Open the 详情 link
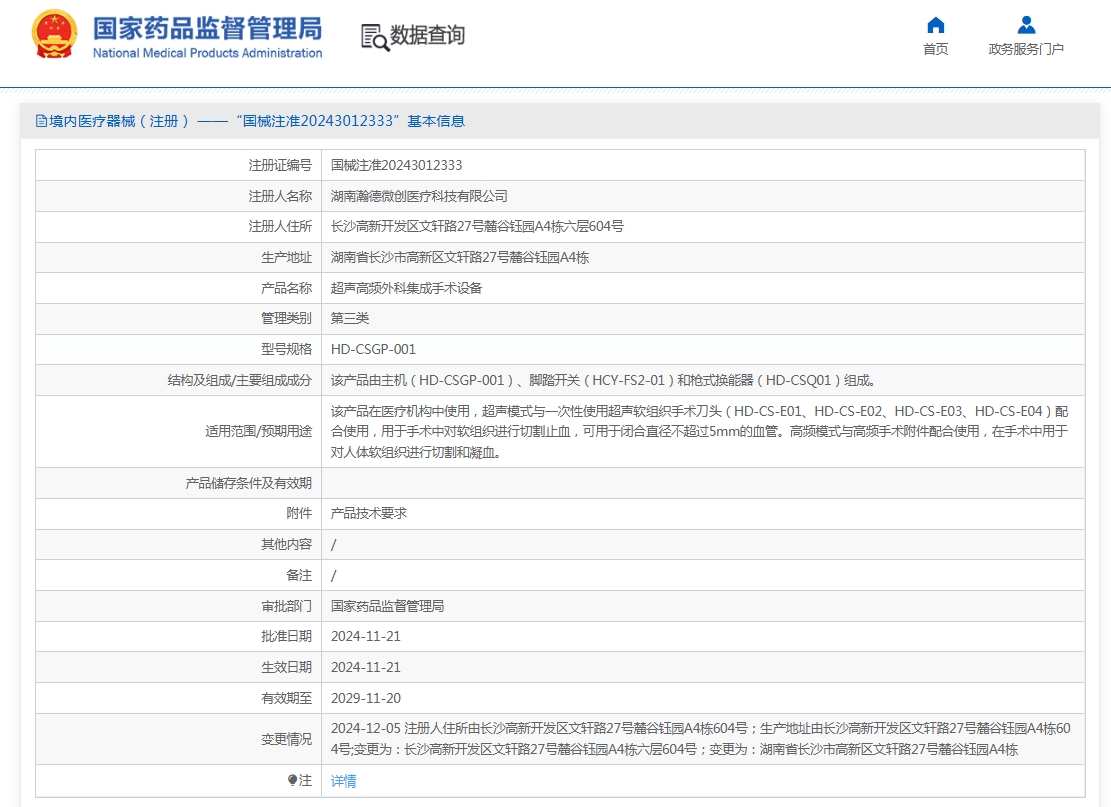Screen dimensions: 1111x807 pyautogui.click(x=344, y=781)
